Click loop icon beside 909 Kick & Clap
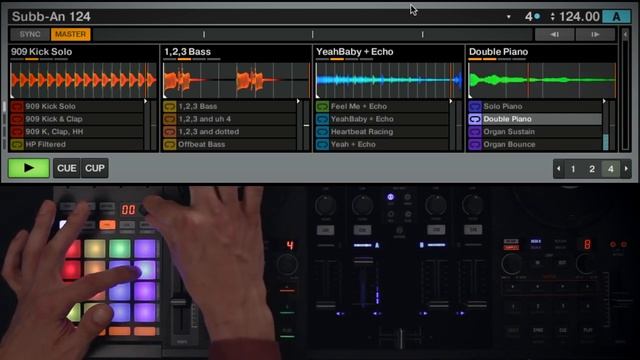 17,119
